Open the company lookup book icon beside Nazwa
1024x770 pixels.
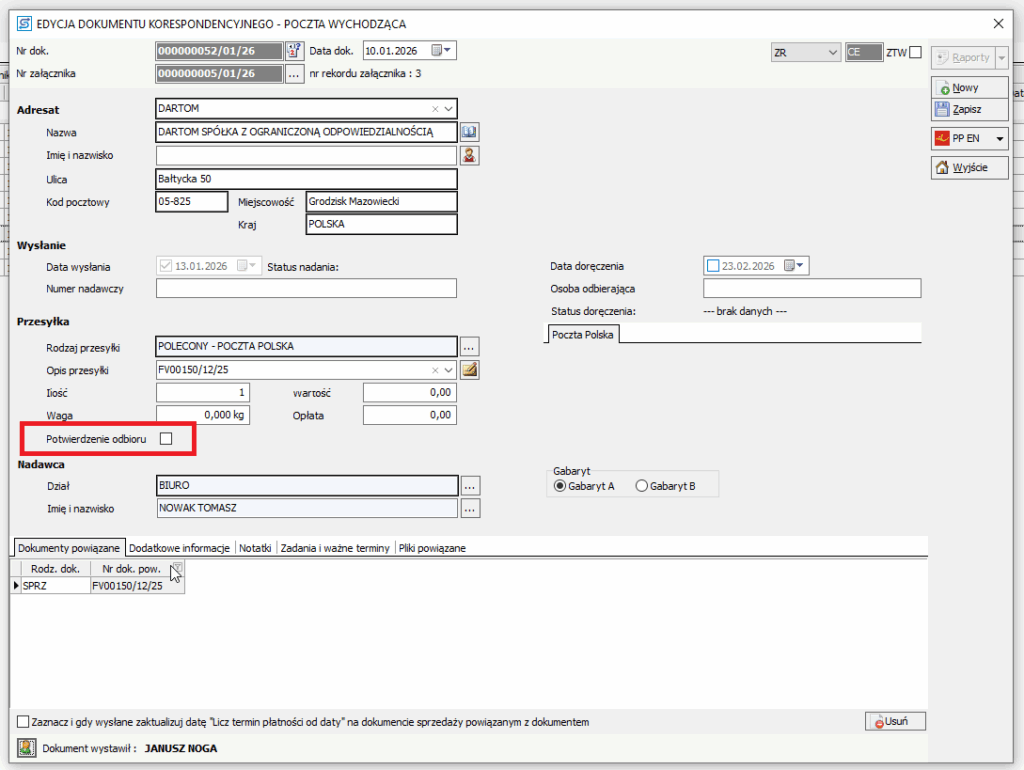pos(470,132)
